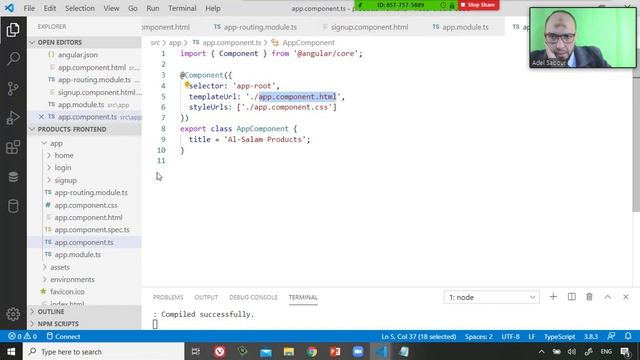Switch to the Debug Console tab

[253, 297]
